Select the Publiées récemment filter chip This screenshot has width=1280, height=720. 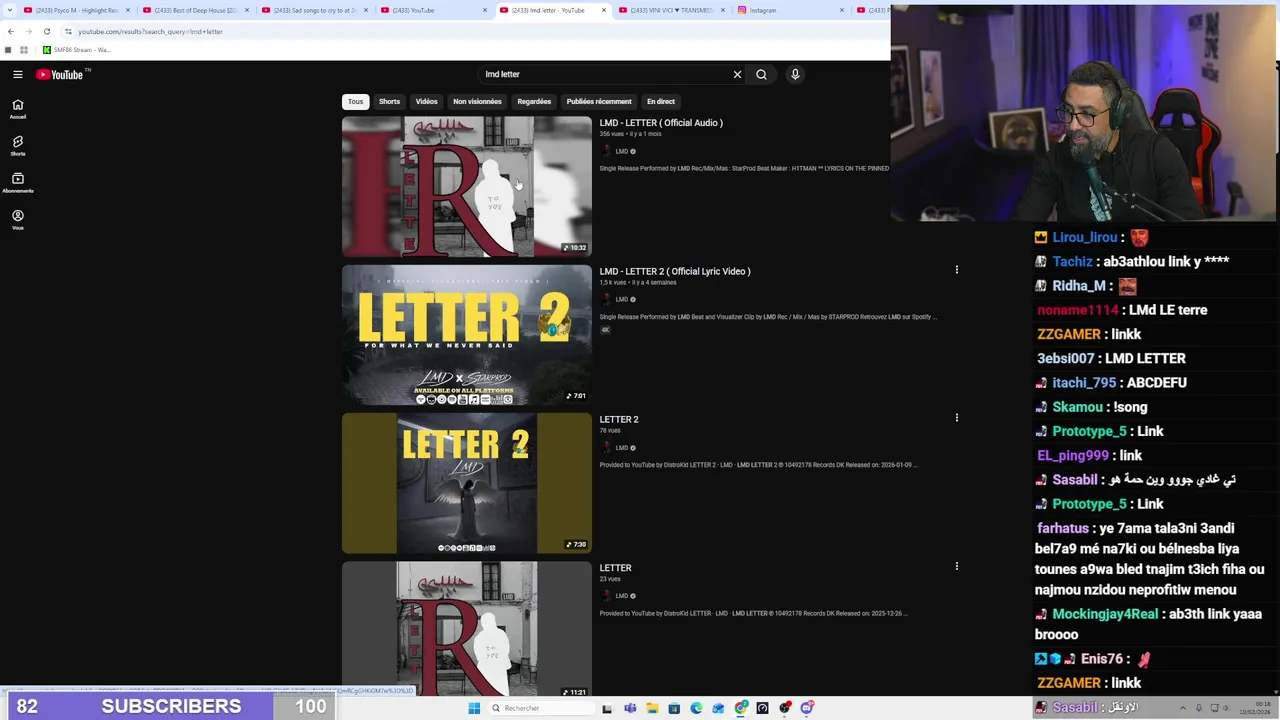coord(599,101)
